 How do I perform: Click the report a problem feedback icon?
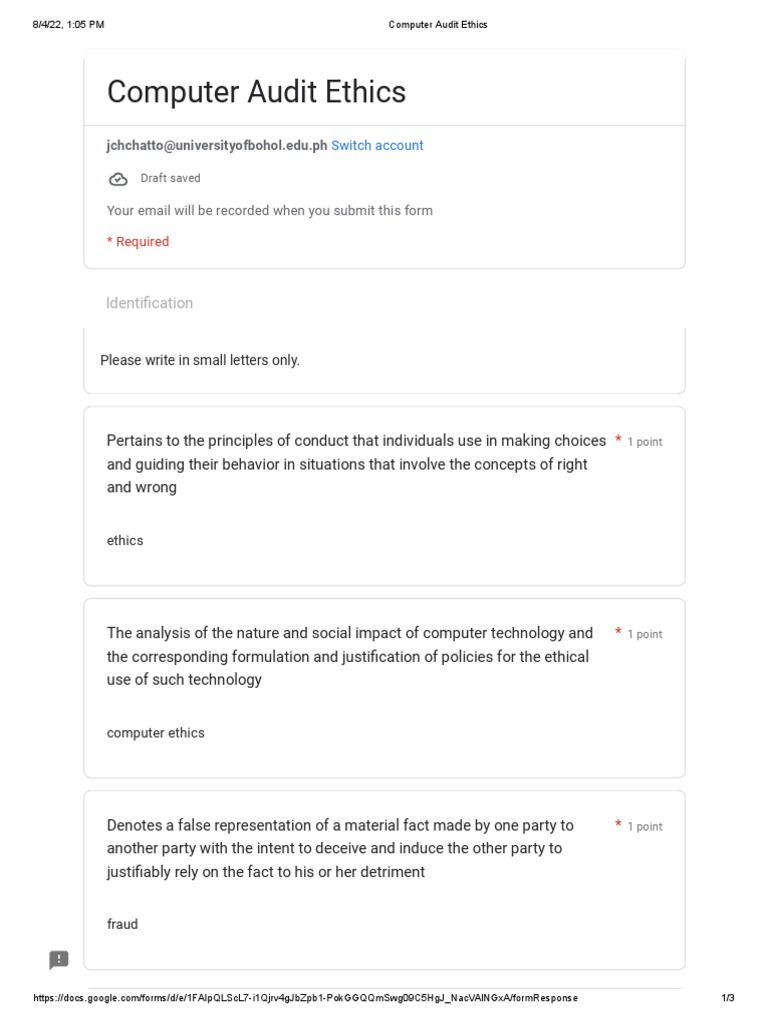[59, 960]
